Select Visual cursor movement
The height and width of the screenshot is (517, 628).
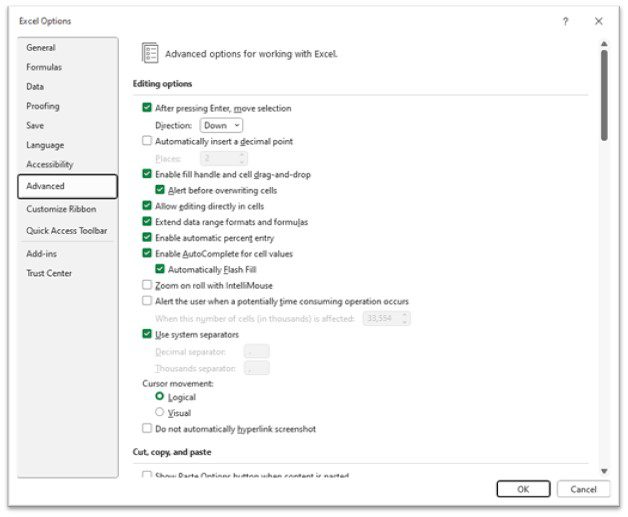159,412
